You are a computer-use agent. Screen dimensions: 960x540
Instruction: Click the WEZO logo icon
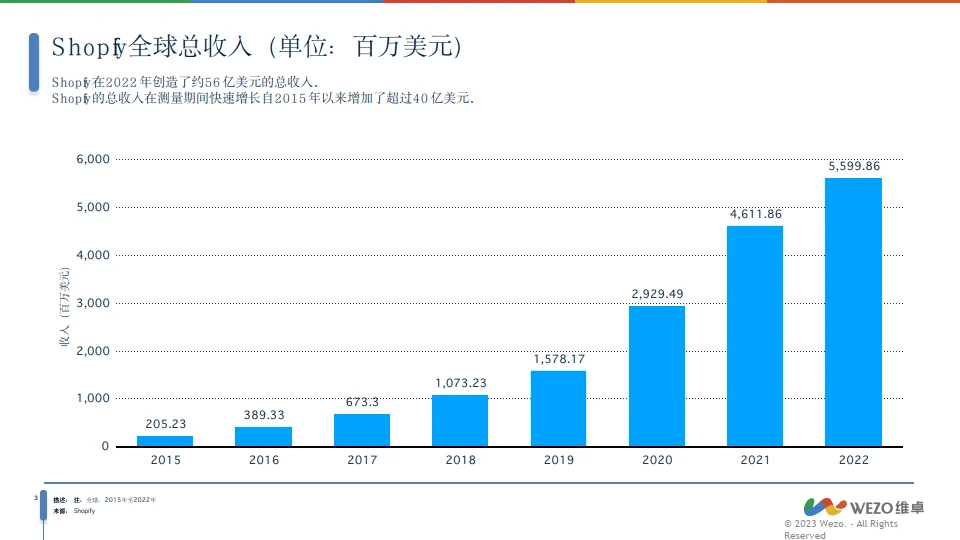[x=825, y=506]
